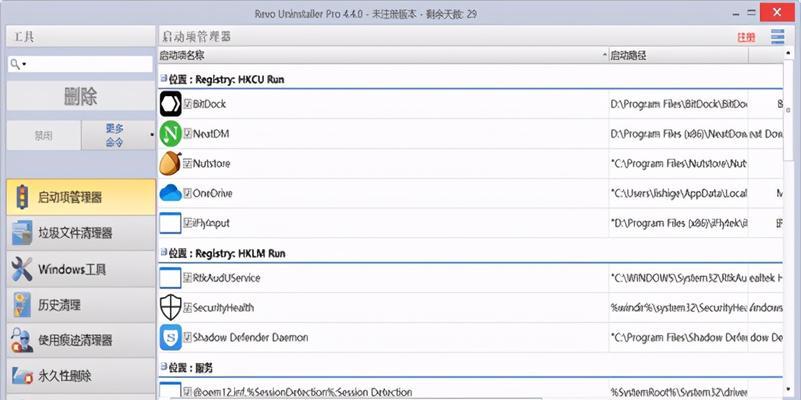Switch to Windows工具

tap(81, 269)
